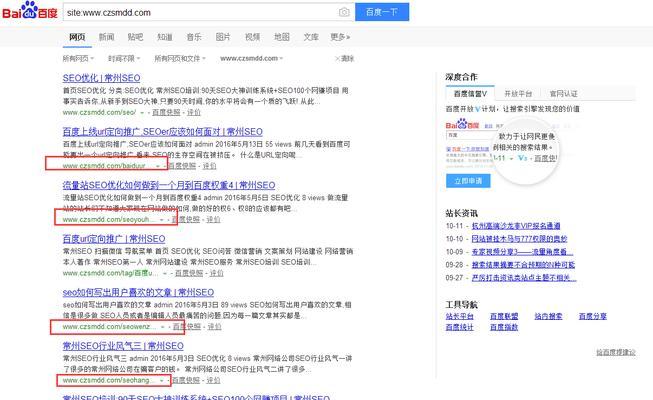Open result seo如何写出用户喜欢的文章
The image size is (653, 400).
138,292
